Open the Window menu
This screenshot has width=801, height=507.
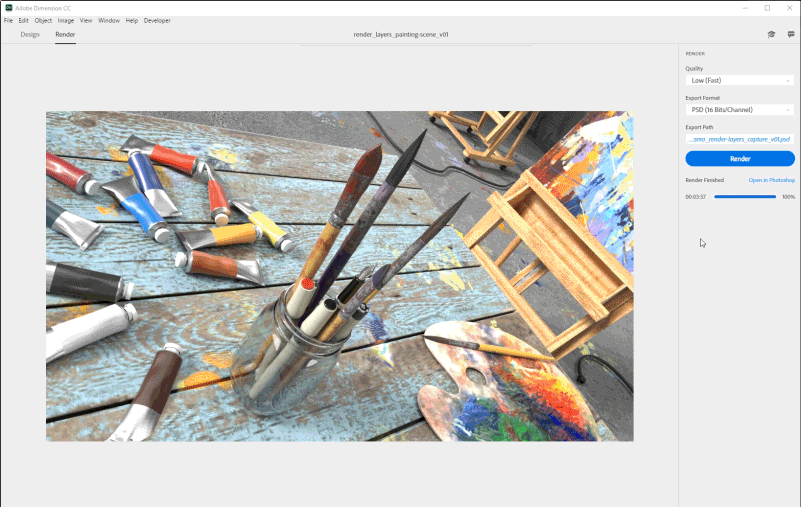[109, 20]
